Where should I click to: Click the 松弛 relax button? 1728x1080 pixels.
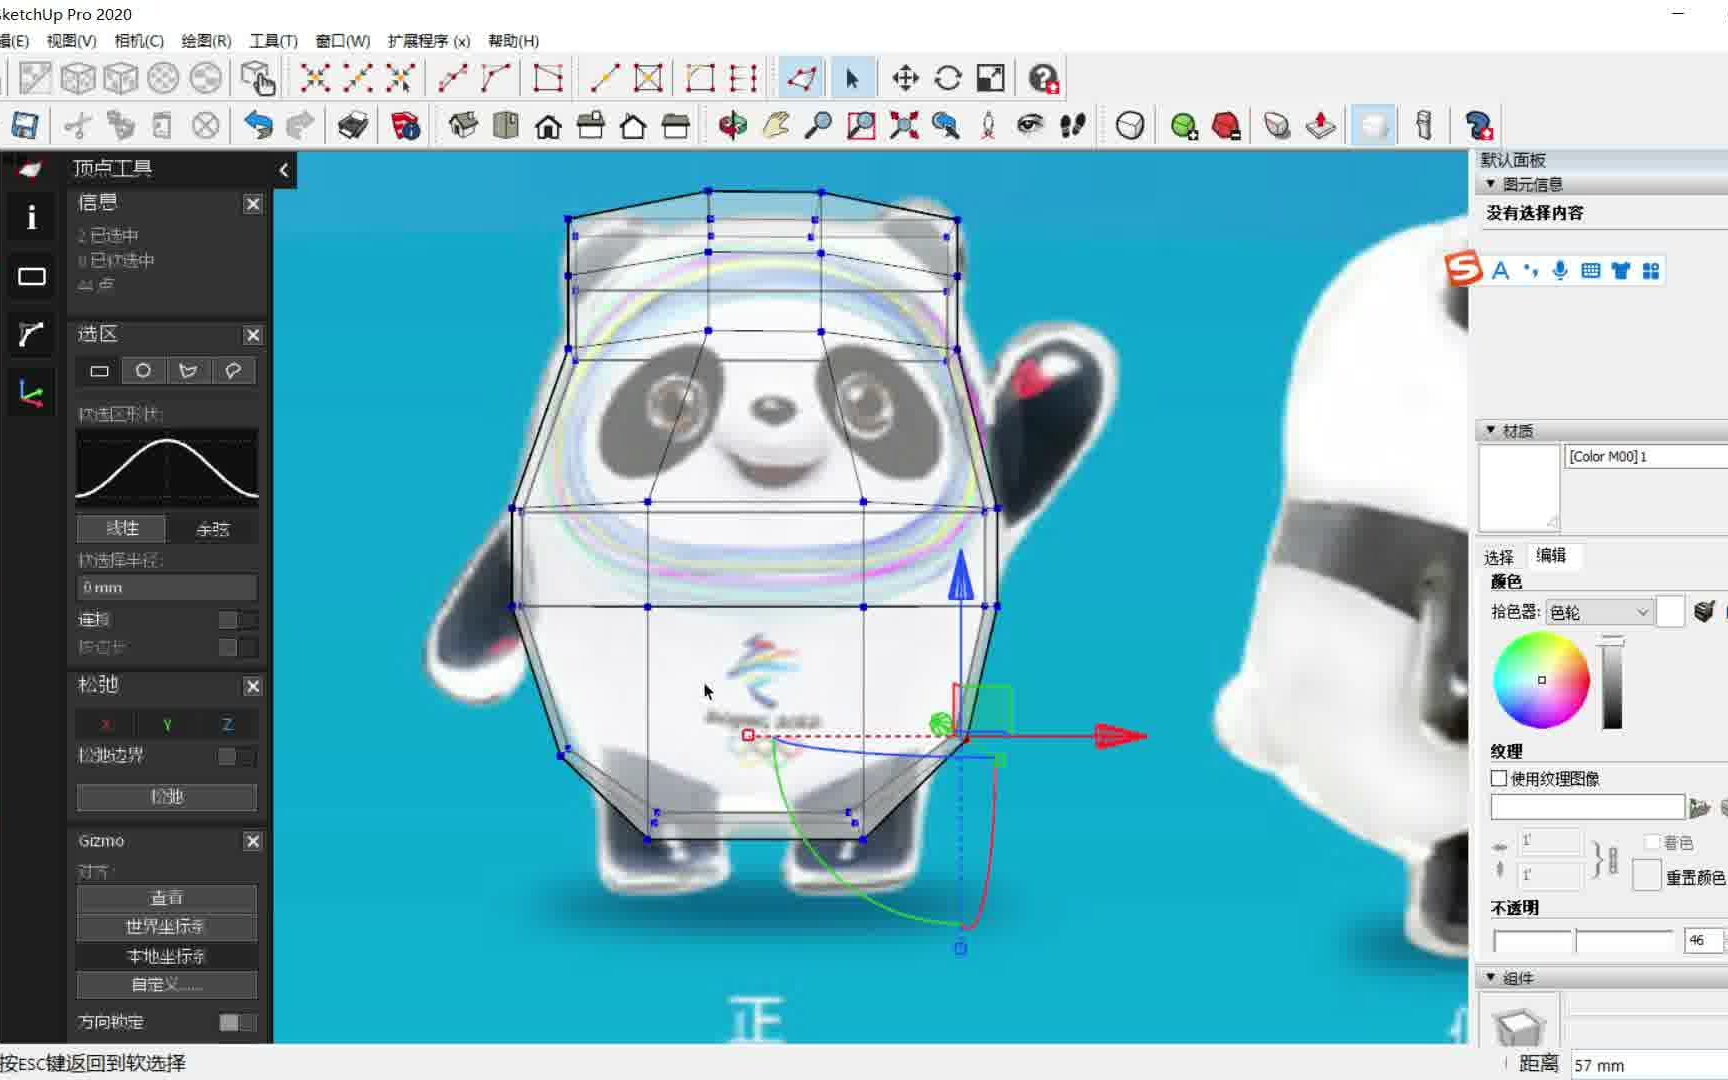coord(167,797)
